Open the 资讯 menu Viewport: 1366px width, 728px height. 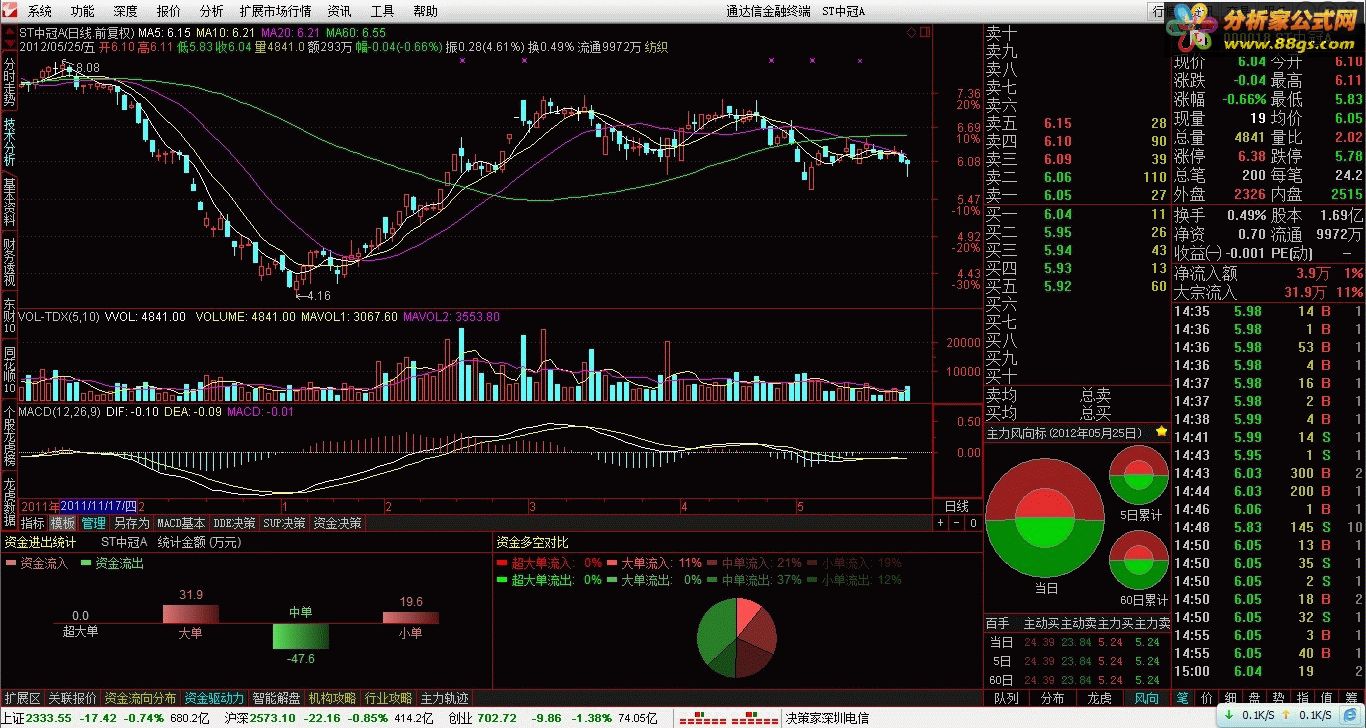[340, 12]
